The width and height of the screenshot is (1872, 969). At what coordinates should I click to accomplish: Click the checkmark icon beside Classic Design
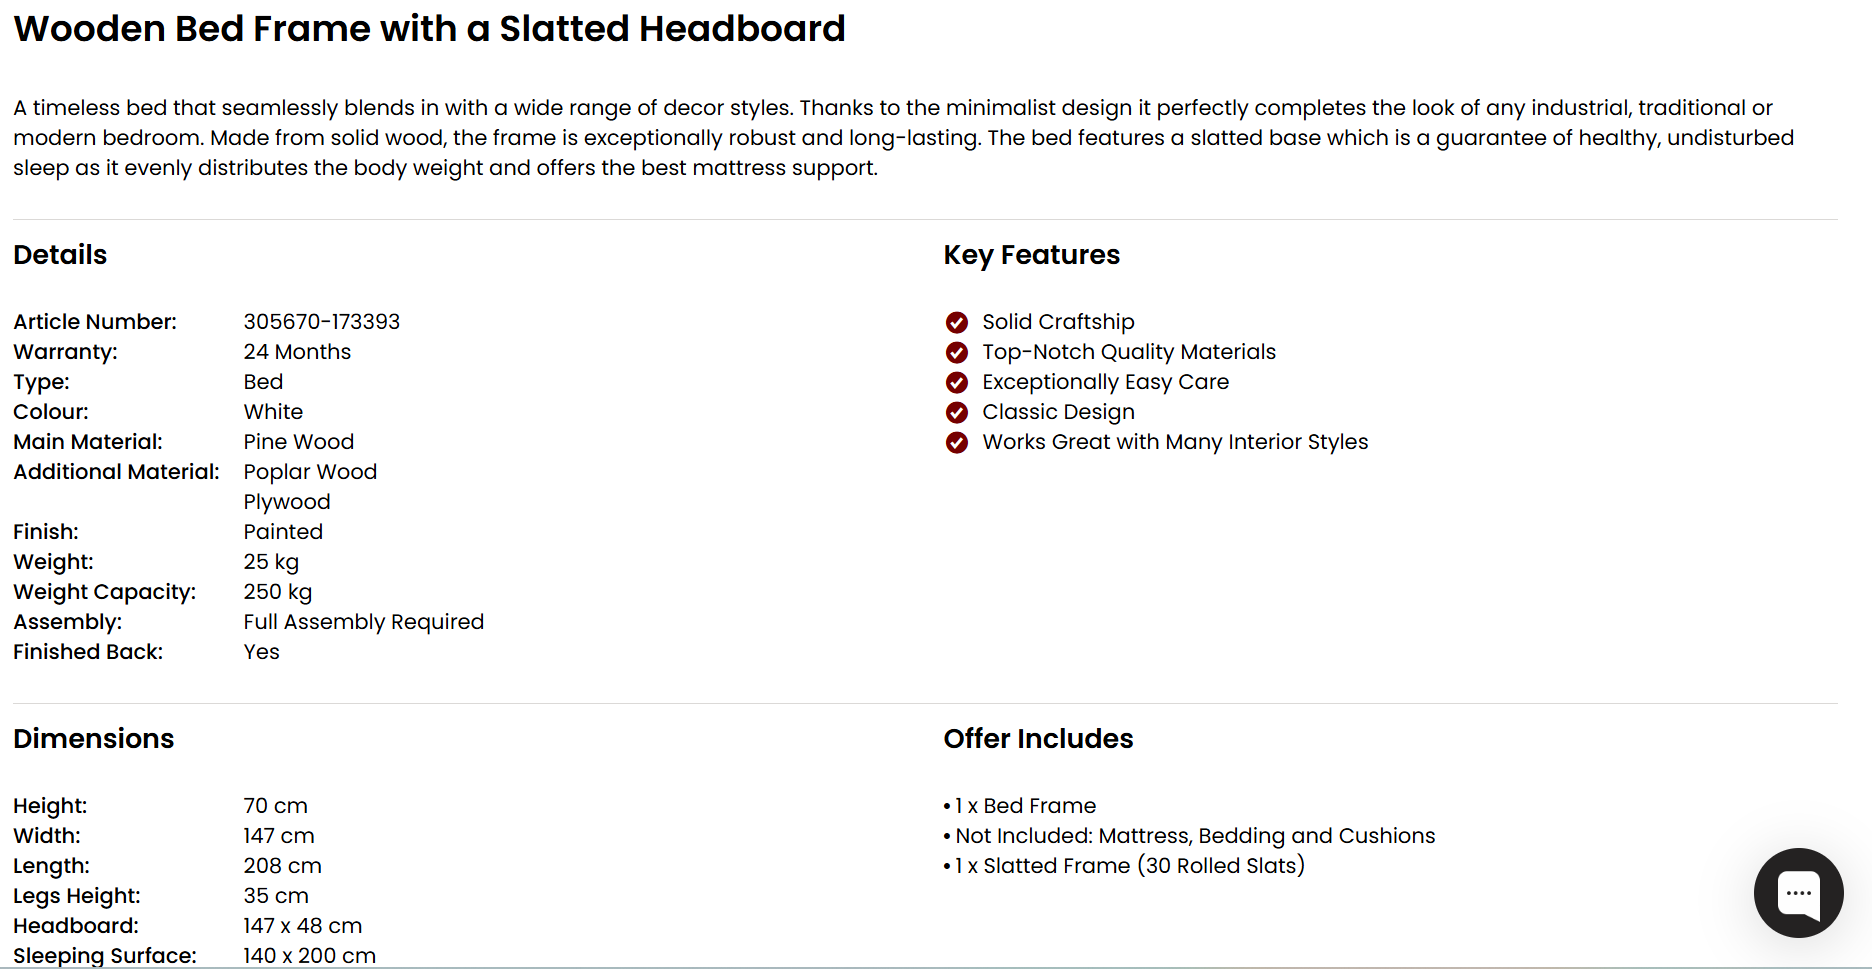(957, 412)
